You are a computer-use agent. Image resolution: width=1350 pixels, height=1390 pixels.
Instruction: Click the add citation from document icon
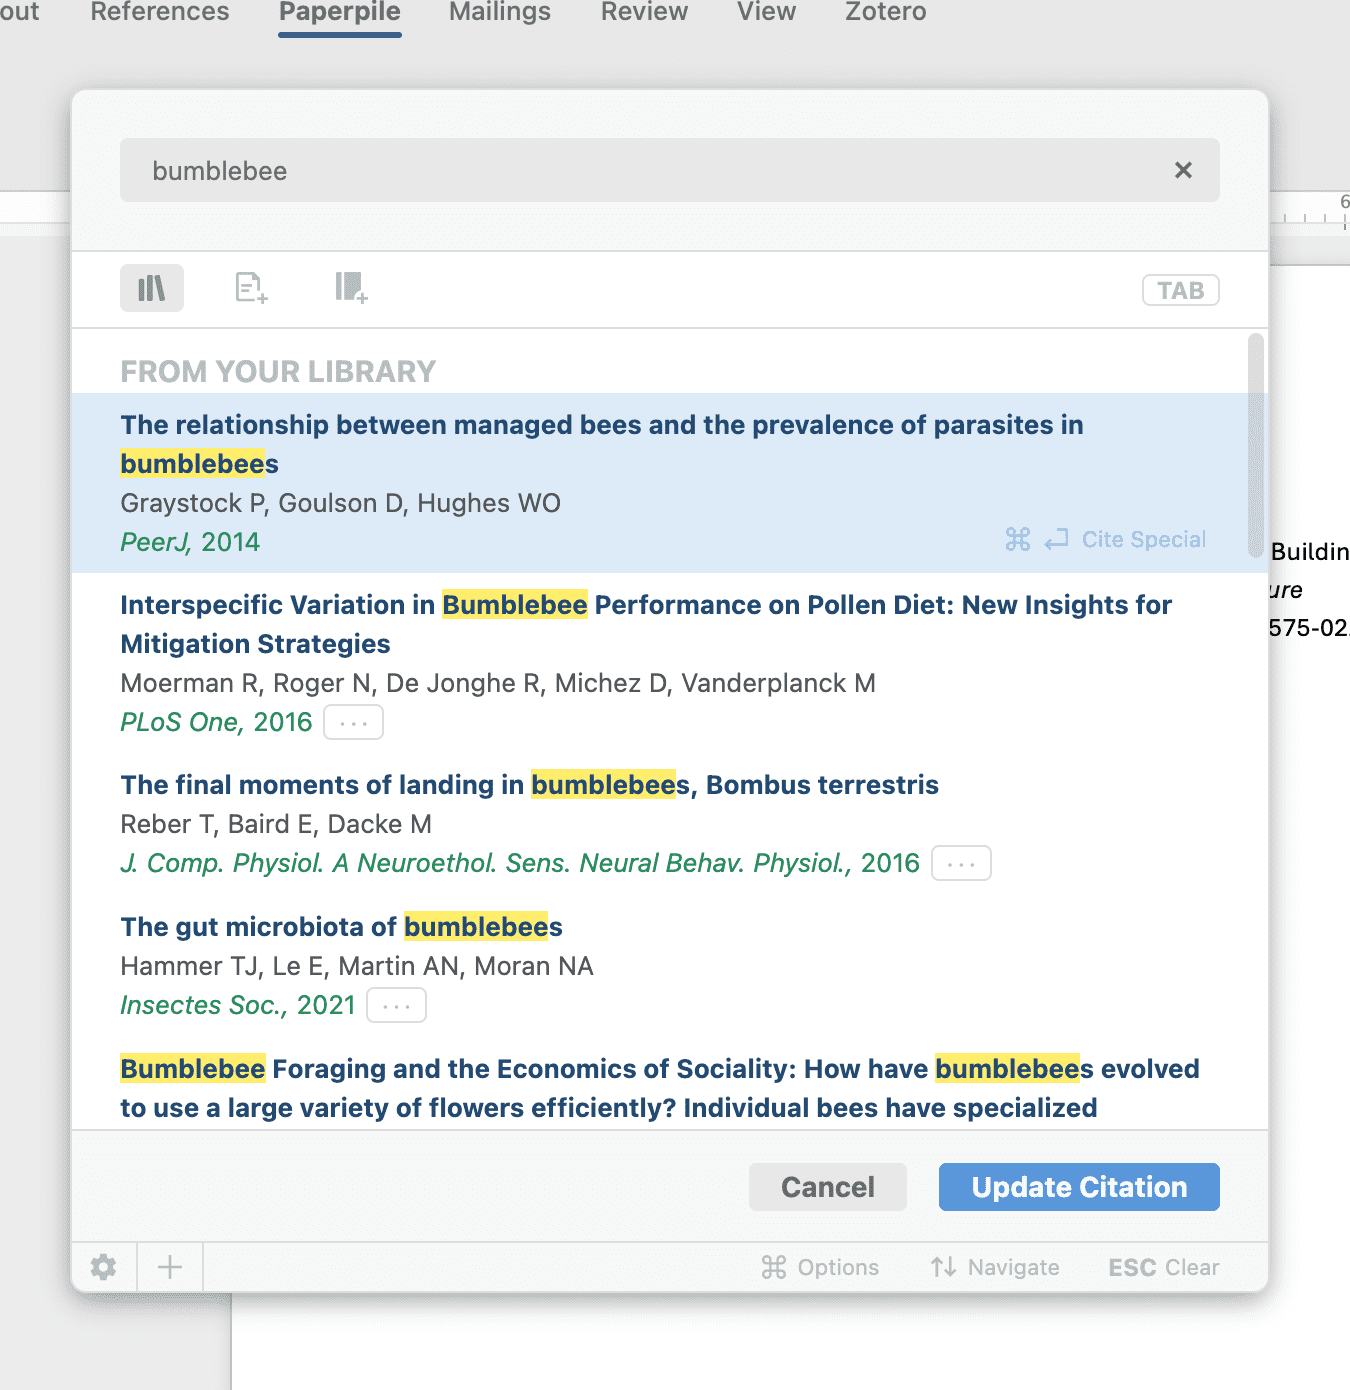click(251, 288)
